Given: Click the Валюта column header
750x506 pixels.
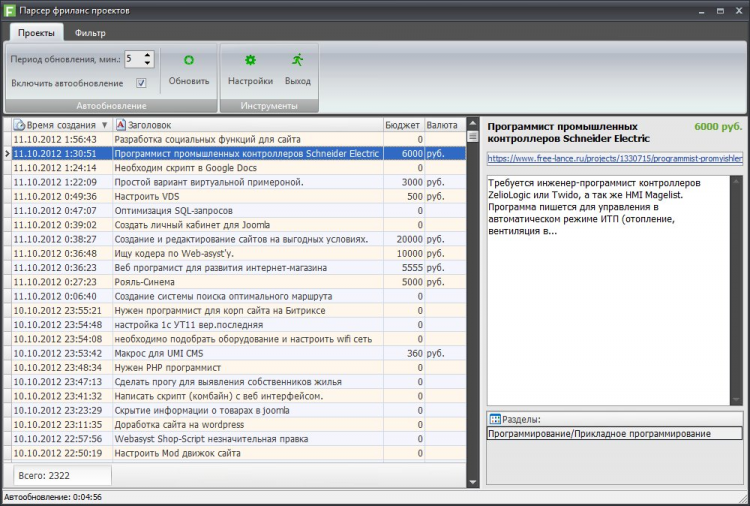Looking at the screenshot, I should coord(442,125).
